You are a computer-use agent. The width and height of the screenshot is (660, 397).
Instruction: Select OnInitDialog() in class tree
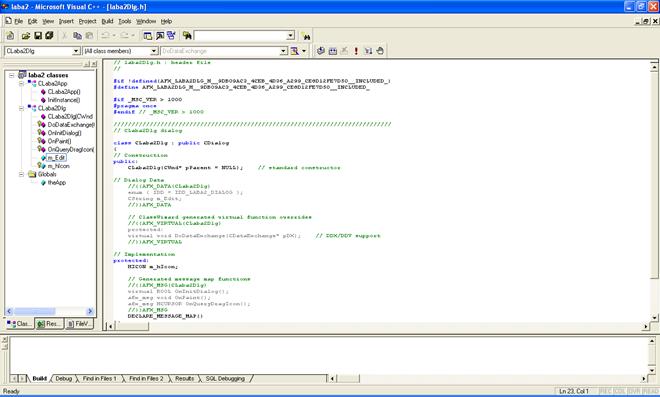coord(64,133)
